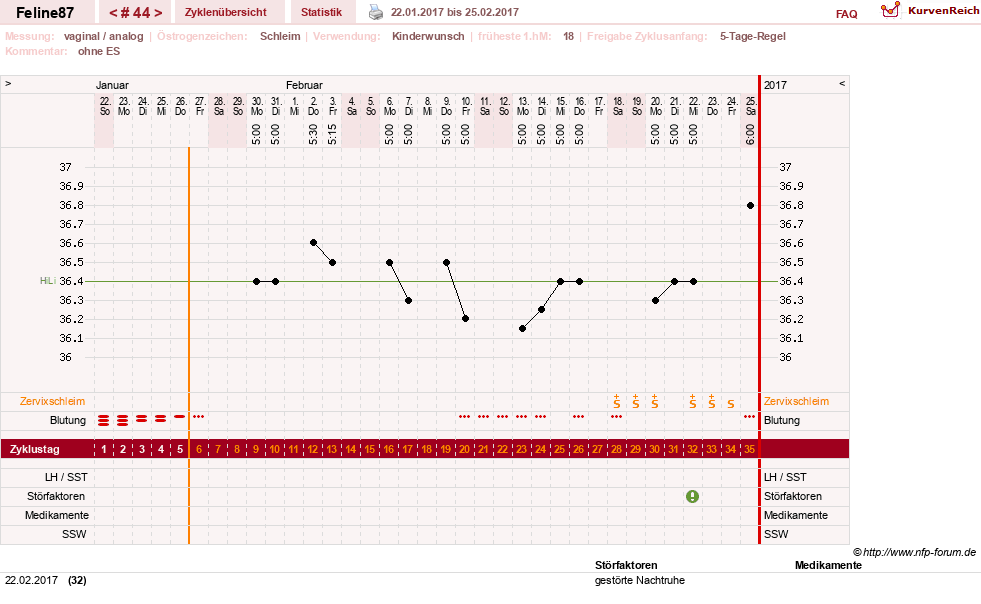Click spotting dots on 27 January
The height and width of the screenshot is (604, 981).
tap(198, 416)
